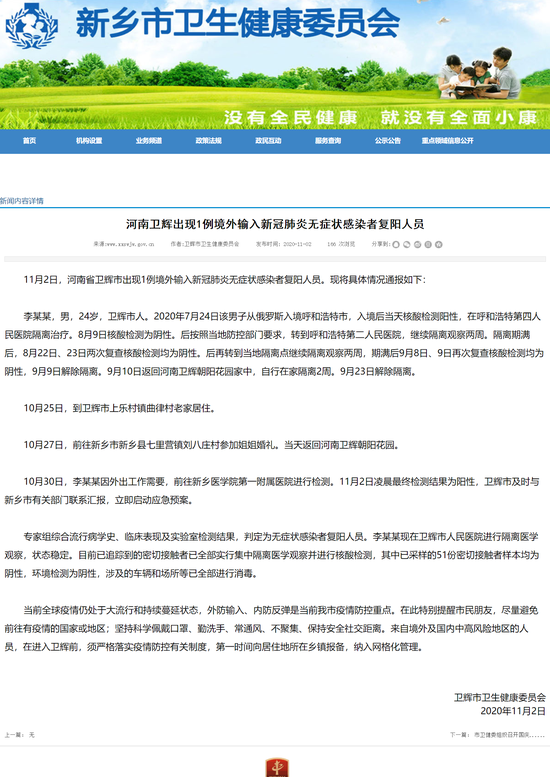
Task: Click the 新闻内容详情 breadcrumb label
Action: tap(22, 201)
